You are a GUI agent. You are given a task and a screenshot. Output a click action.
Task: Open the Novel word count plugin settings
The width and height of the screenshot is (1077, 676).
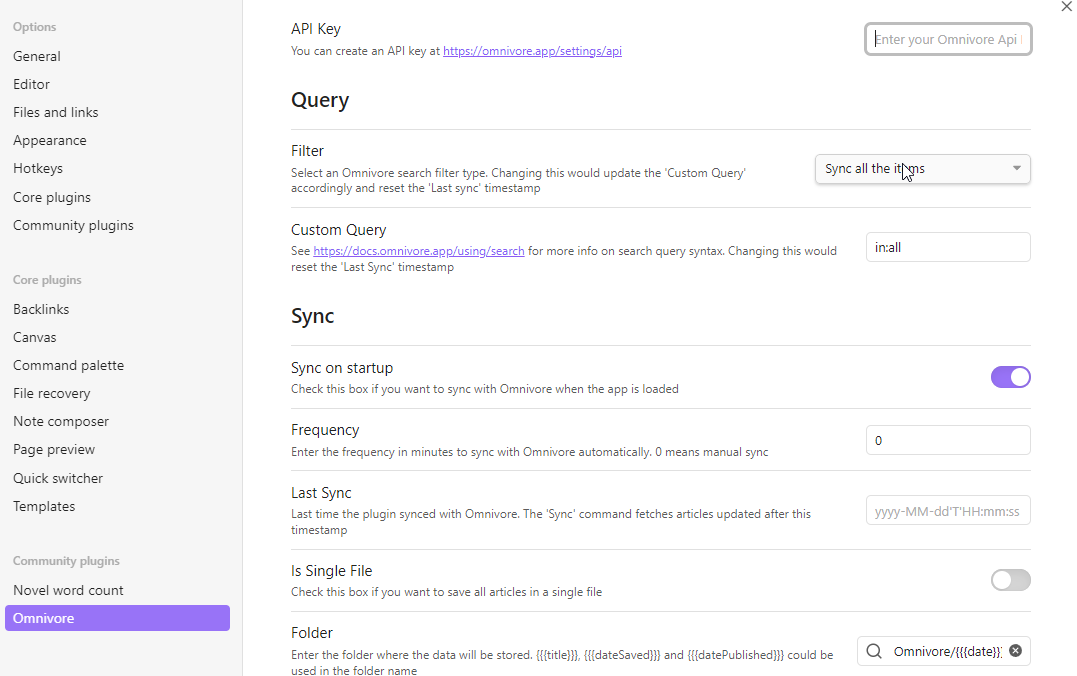(x=68, y=591)
